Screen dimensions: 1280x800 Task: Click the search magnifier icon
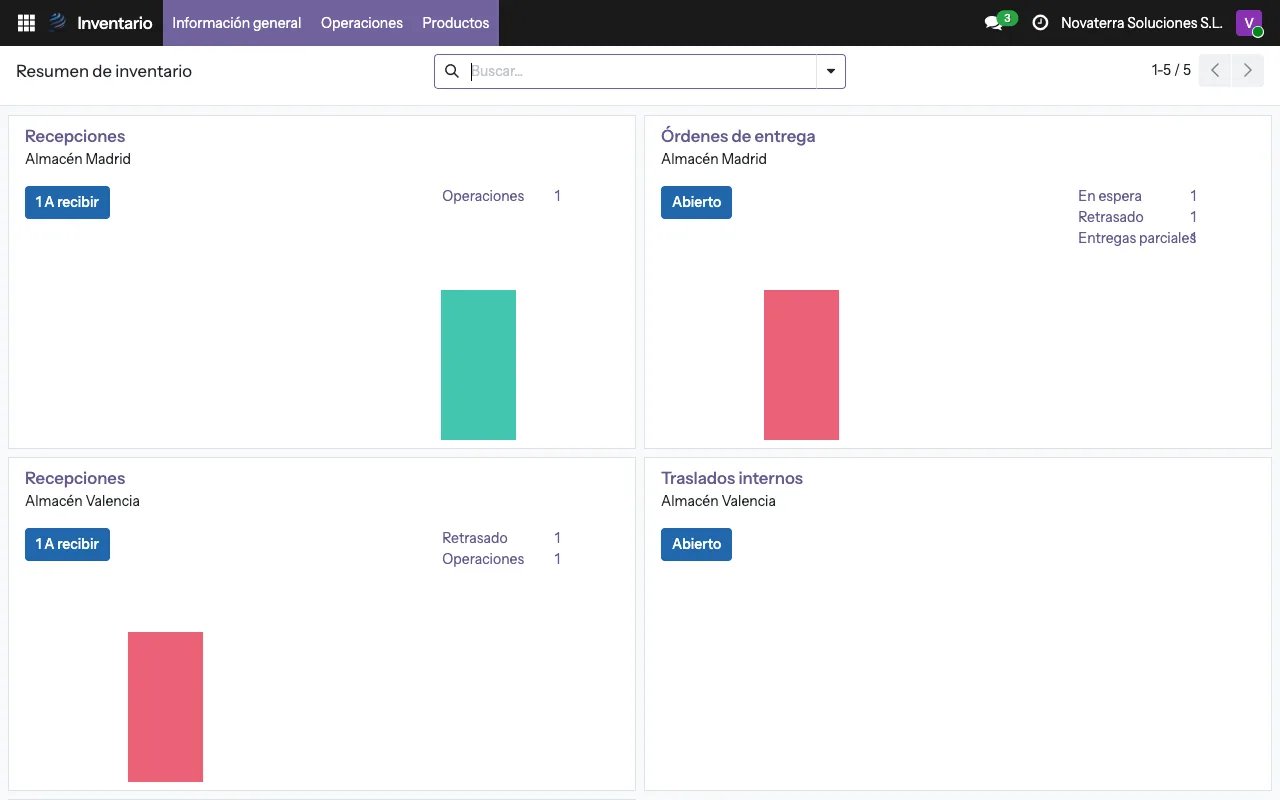pos(451,71)
